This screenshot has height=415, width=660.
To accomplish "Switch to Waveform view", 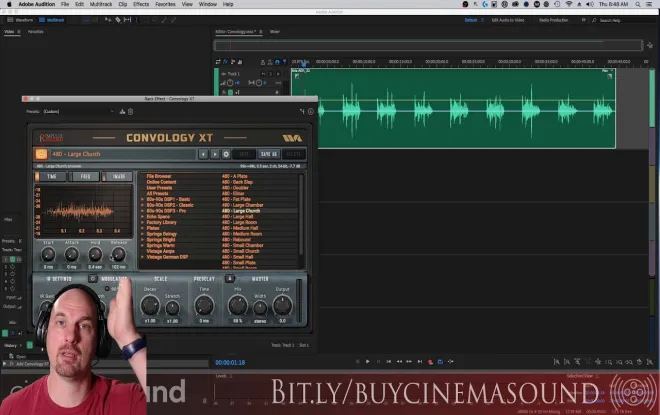I will 20,20.
